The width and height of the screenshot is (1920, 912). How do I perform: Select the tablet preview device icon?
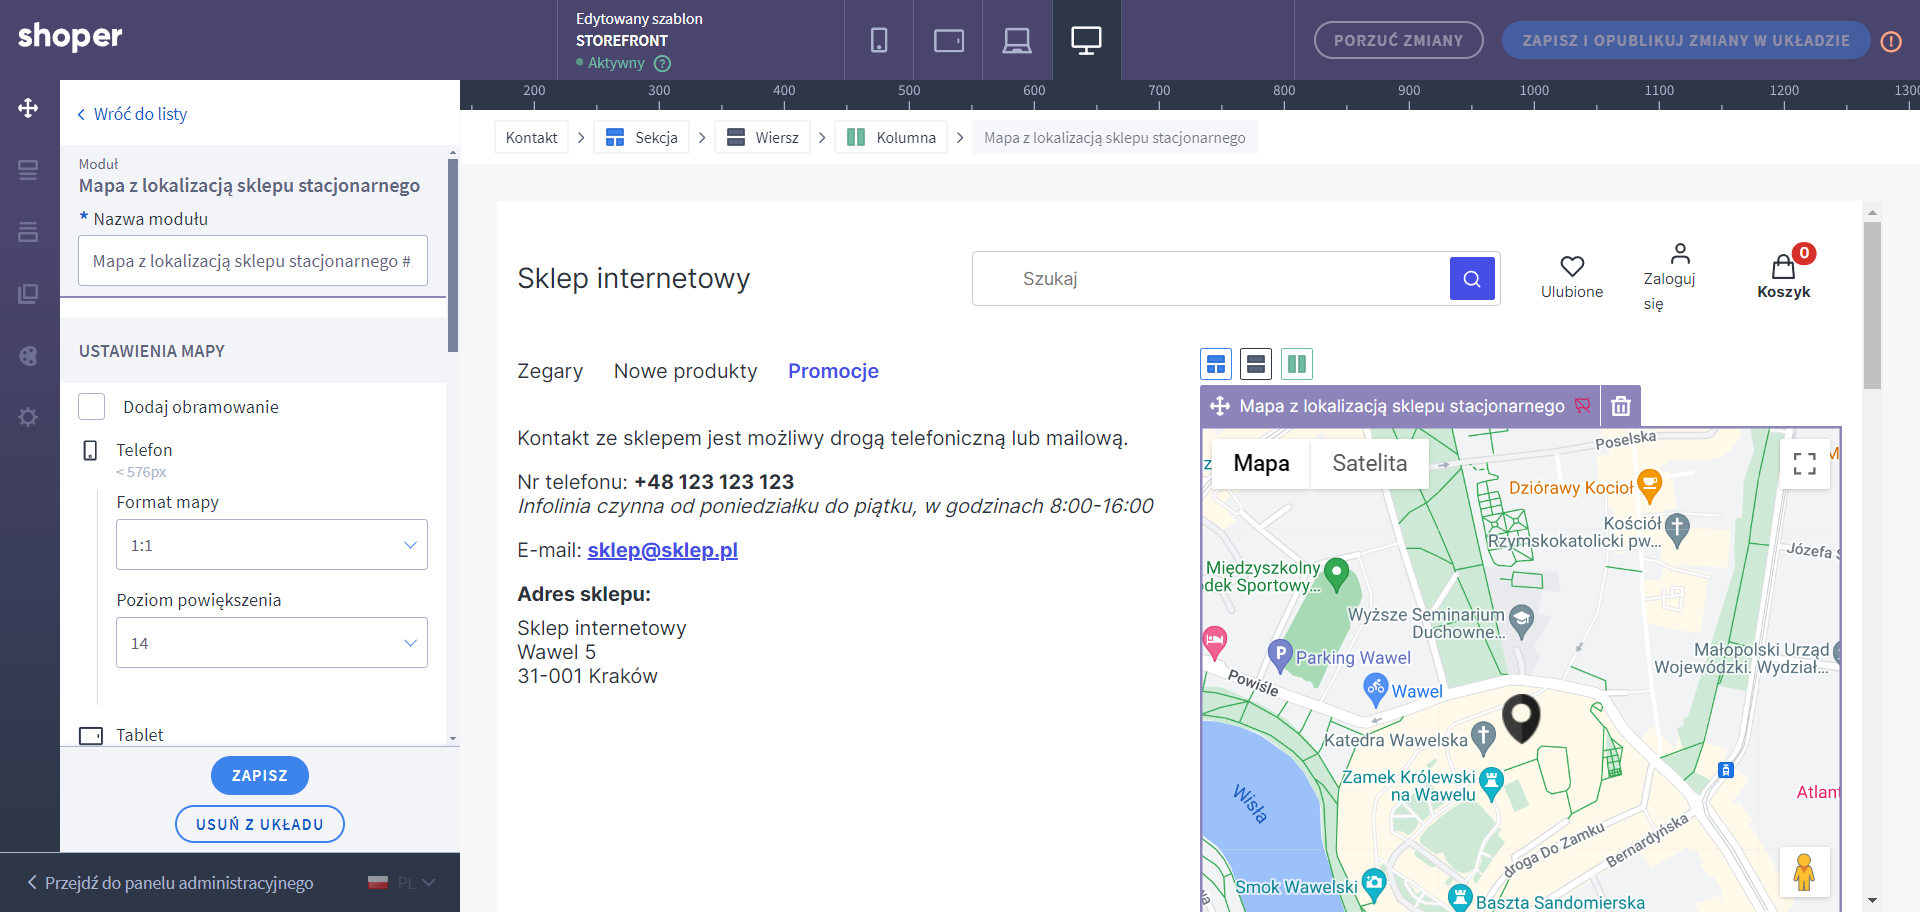(x=948, y=40)
